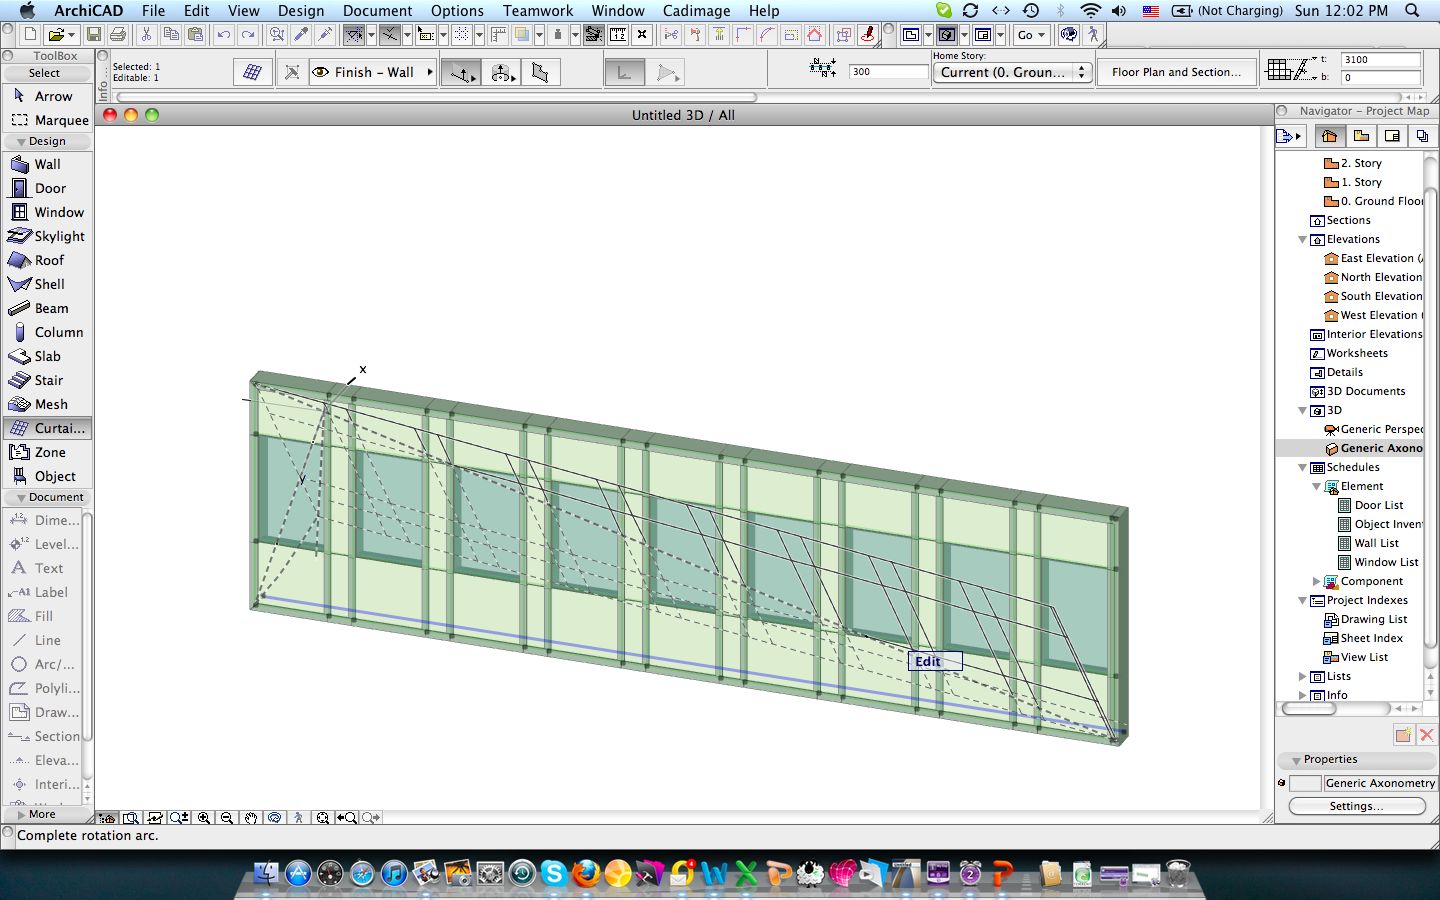Click the Print toolbar icon
This screenshot has height=900, width=1440.
click(118, 34)
